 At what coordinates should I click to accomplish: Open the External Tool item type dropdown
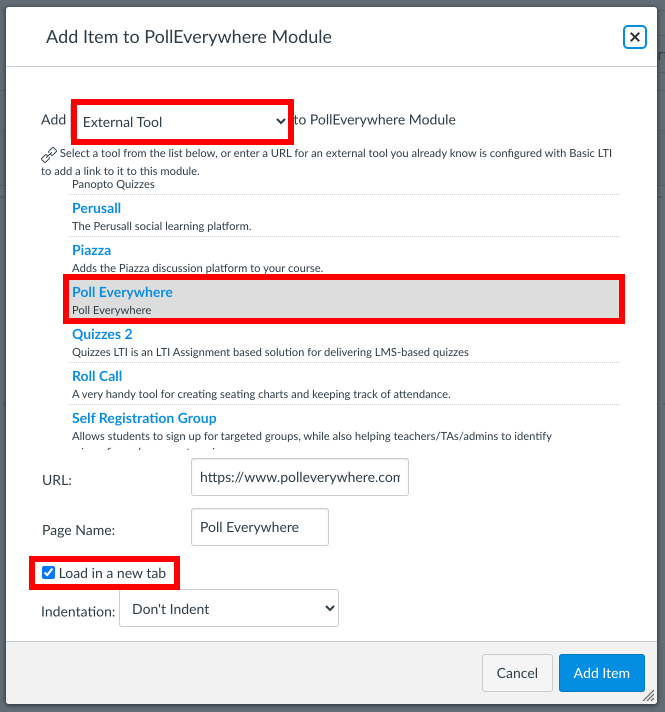180,121
